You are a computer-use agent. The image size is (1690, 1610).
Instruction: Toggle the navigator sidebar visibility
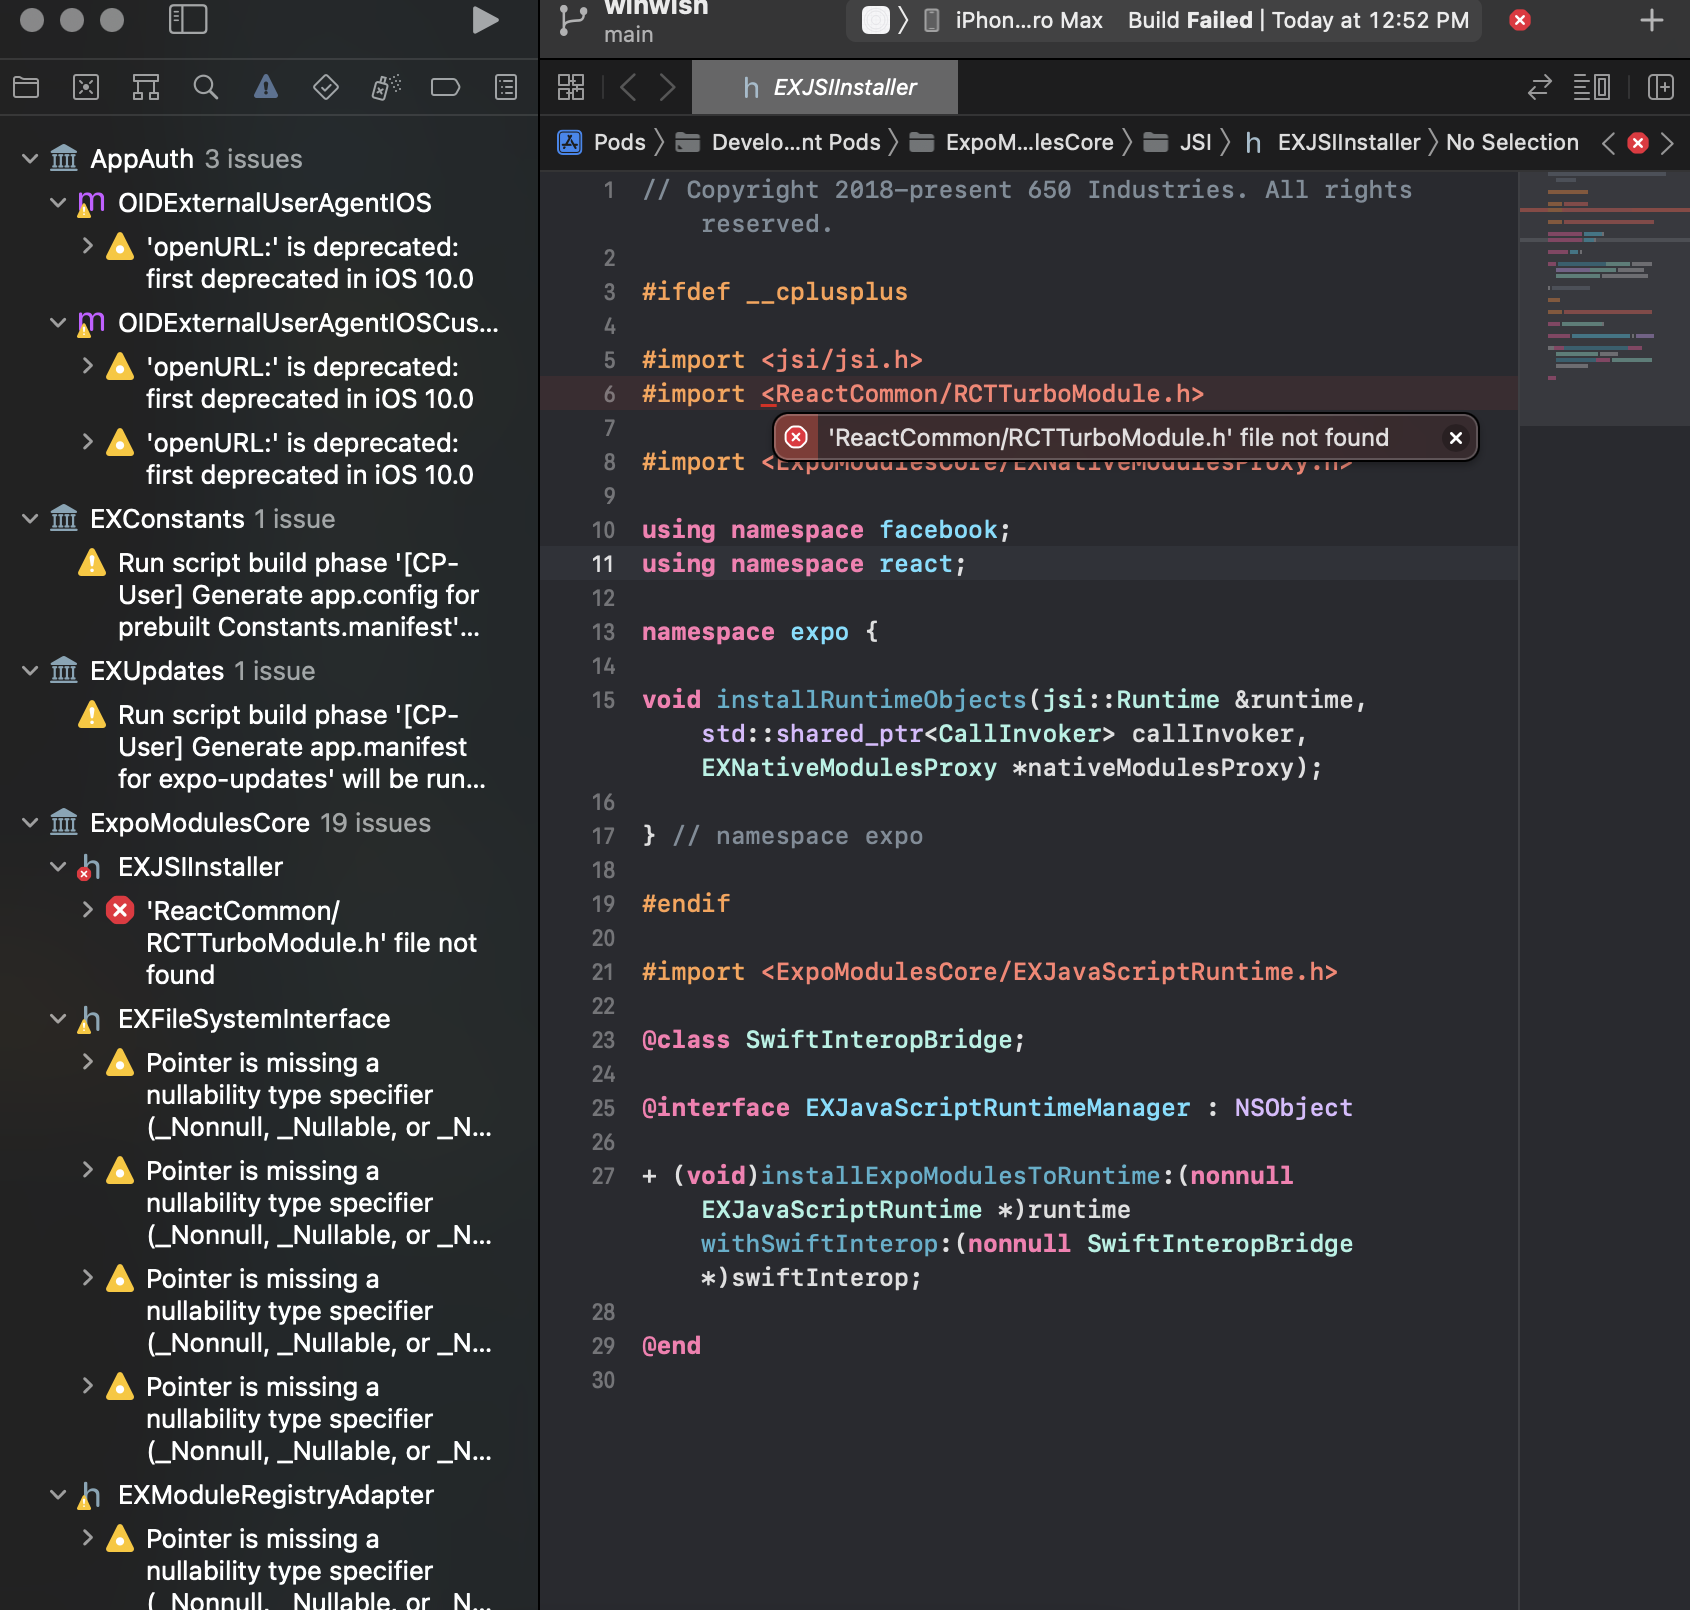tap(188, 19)
